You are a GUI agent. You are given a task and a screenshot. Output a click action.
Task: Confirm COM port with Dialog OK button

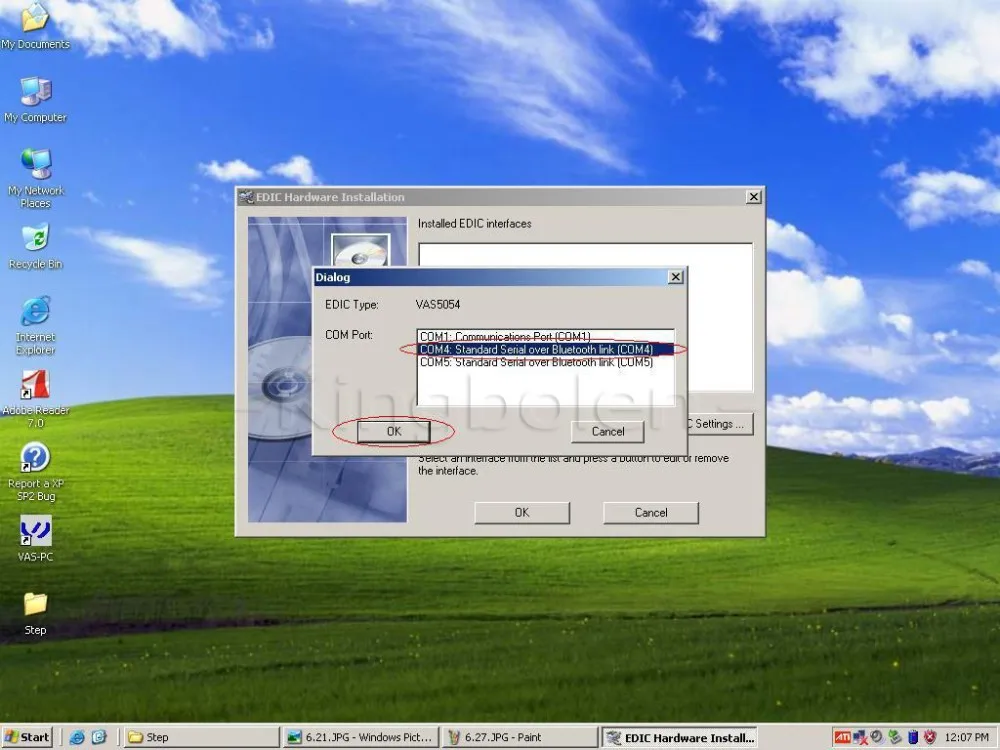tap(393, 432)
